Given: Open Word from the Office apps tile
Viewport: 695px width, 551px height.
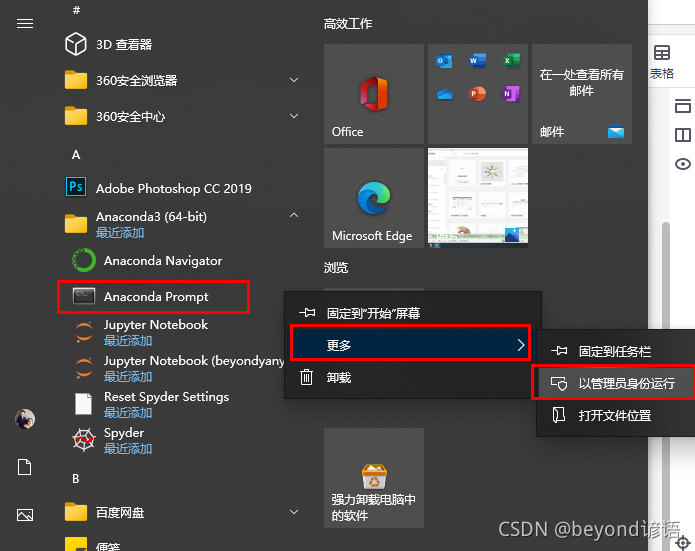Looking at the screenshot, I should tap(477, 60).
